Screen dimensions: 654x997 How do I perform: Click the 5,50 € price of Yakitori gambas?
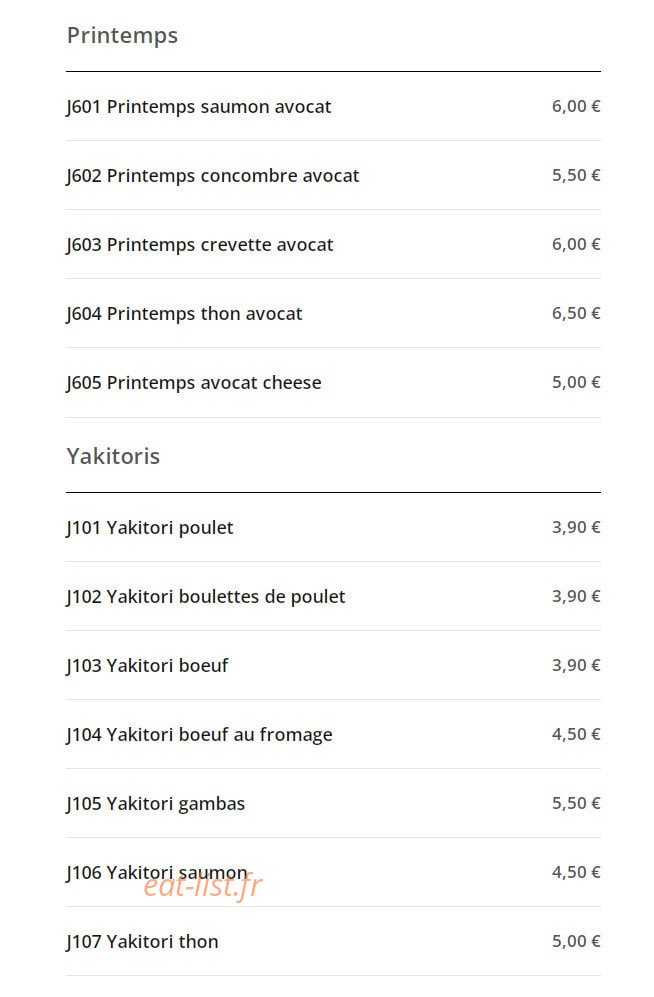coord(576,804)
